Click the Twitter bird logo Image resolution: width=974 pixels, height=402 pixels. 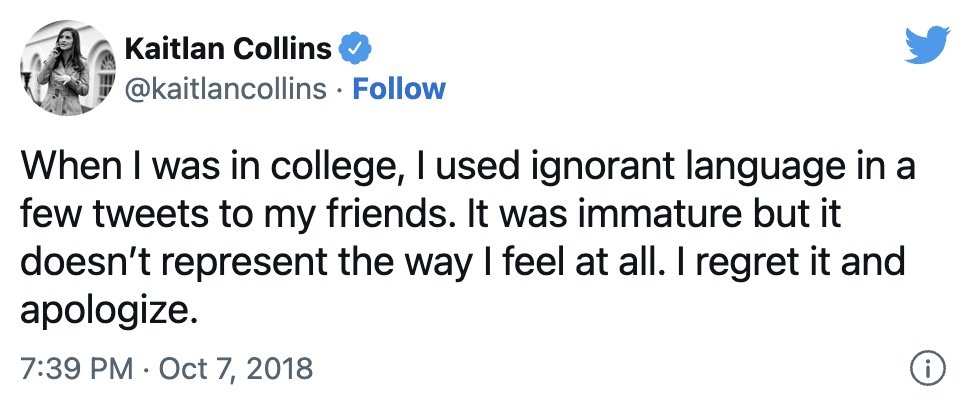click(924, 42)
